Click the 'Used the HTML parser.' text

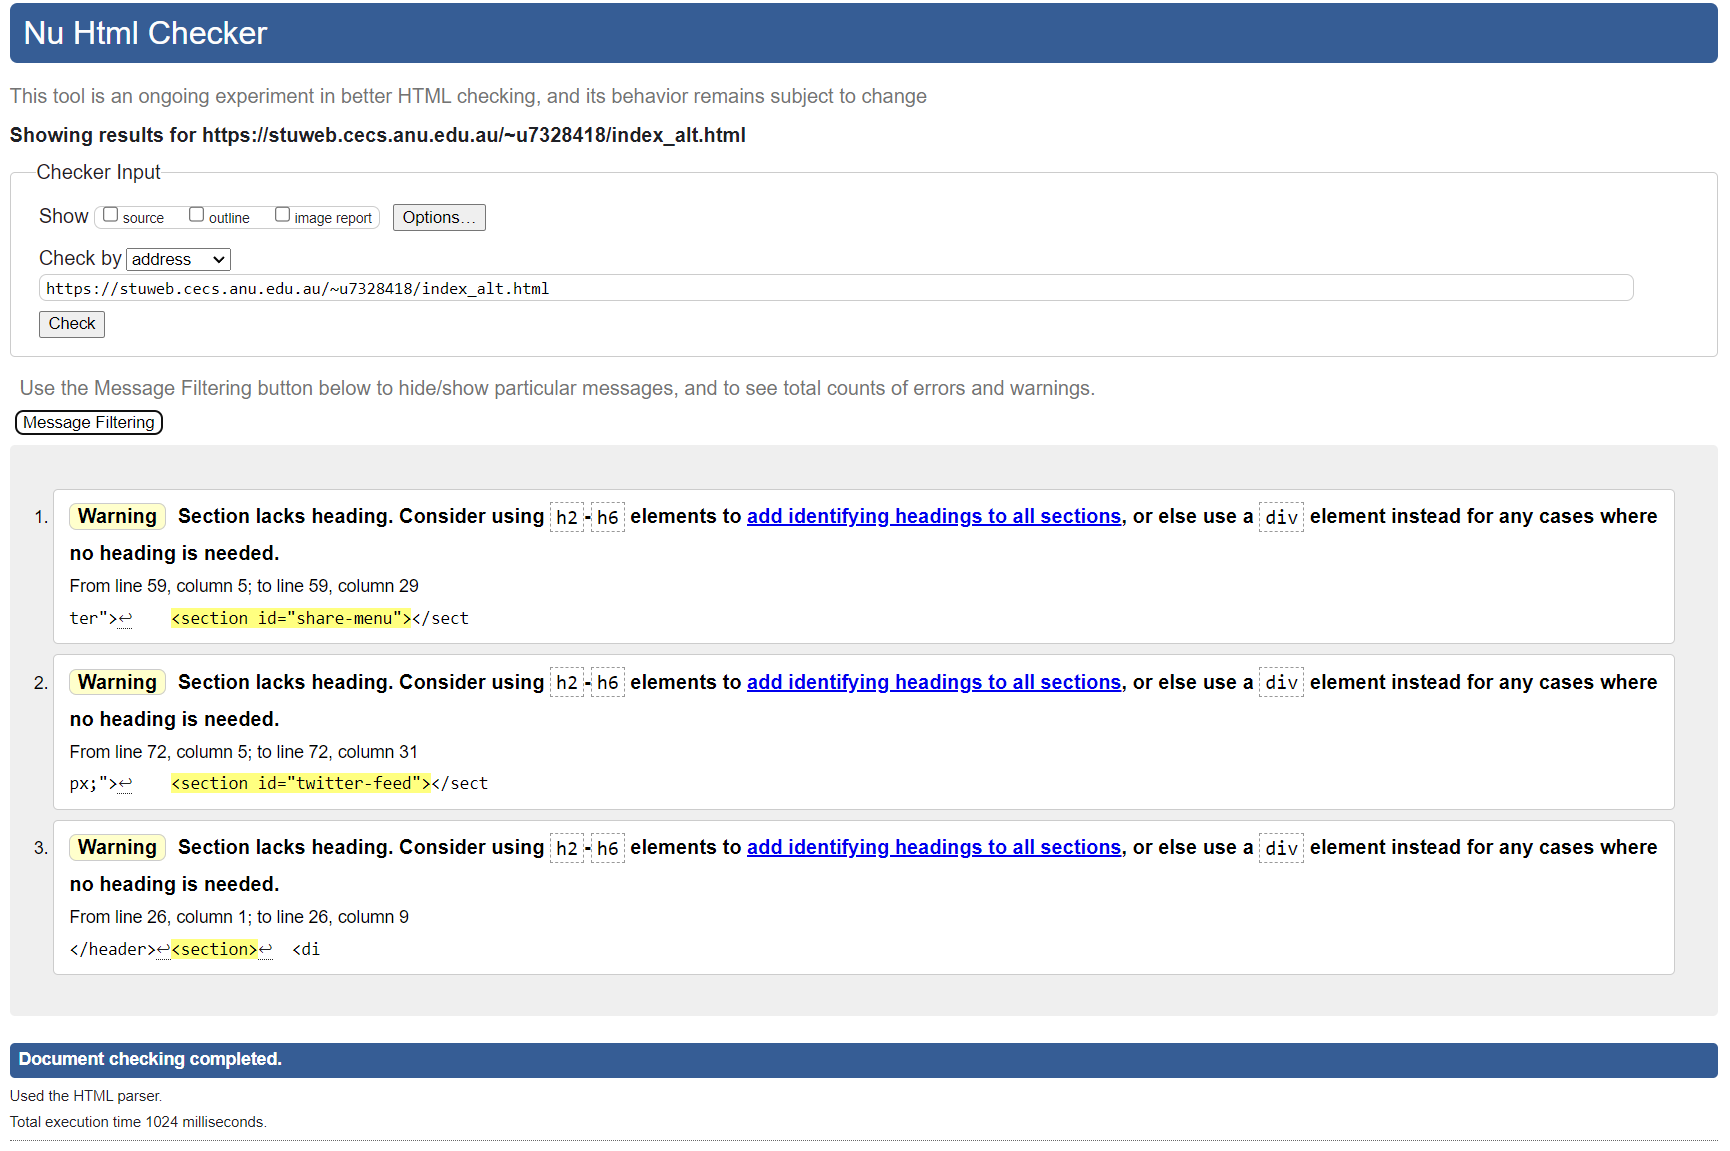coord(86,1096)
